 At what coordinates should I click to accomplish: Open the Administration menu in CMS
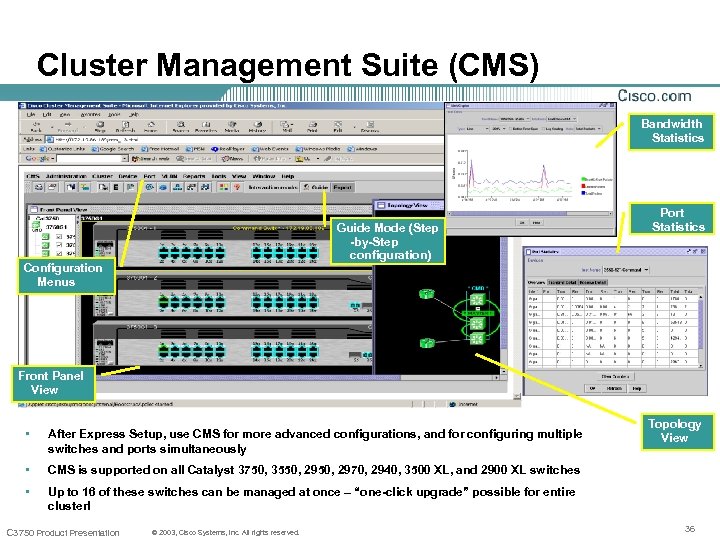pyautogui.click(x=66, y=176)
